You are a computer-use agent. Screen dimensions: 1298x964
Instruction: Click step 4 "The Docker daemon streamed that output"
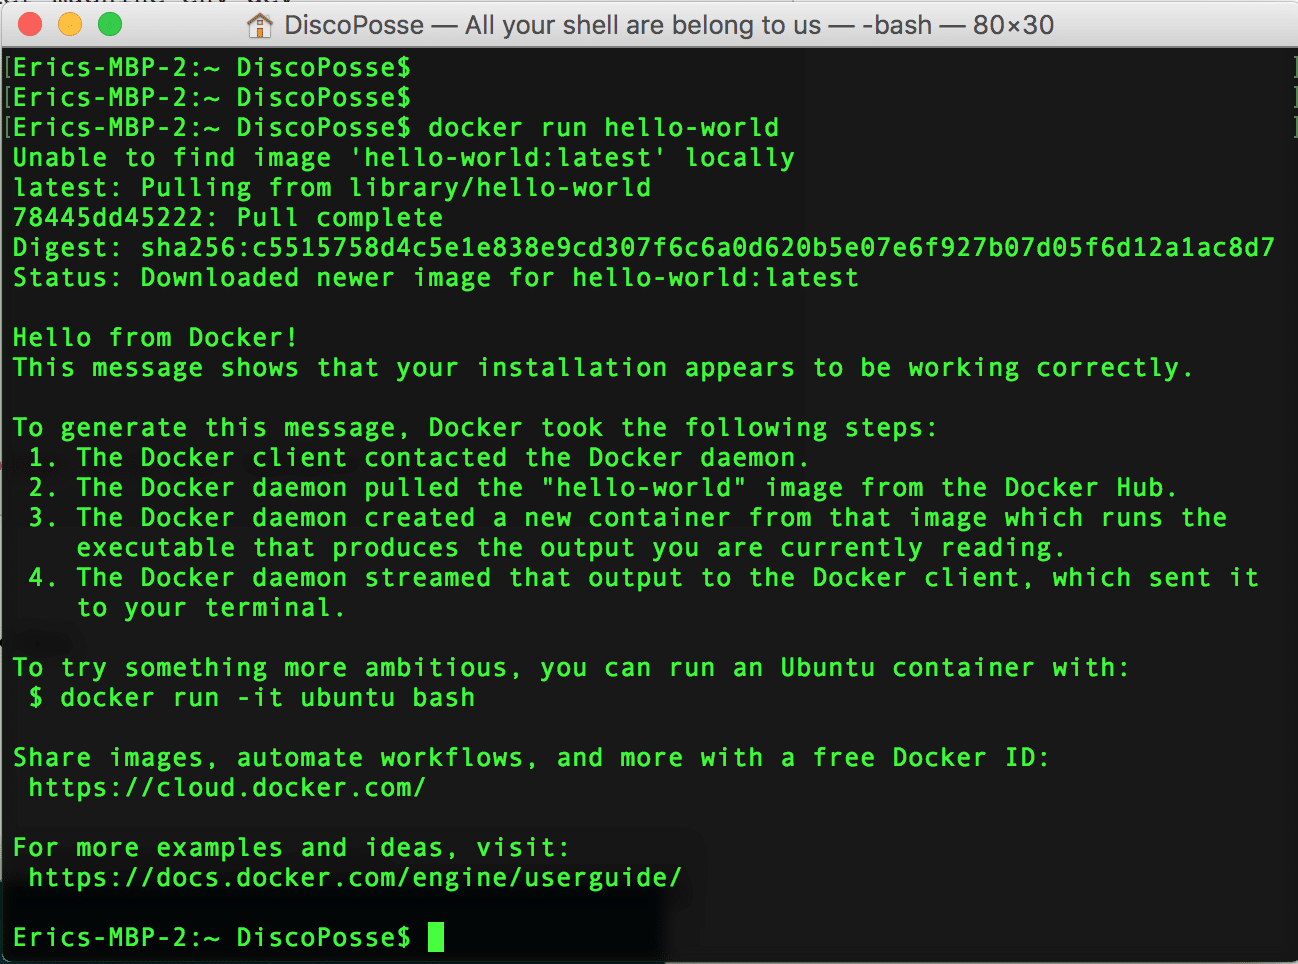[644, 578]
